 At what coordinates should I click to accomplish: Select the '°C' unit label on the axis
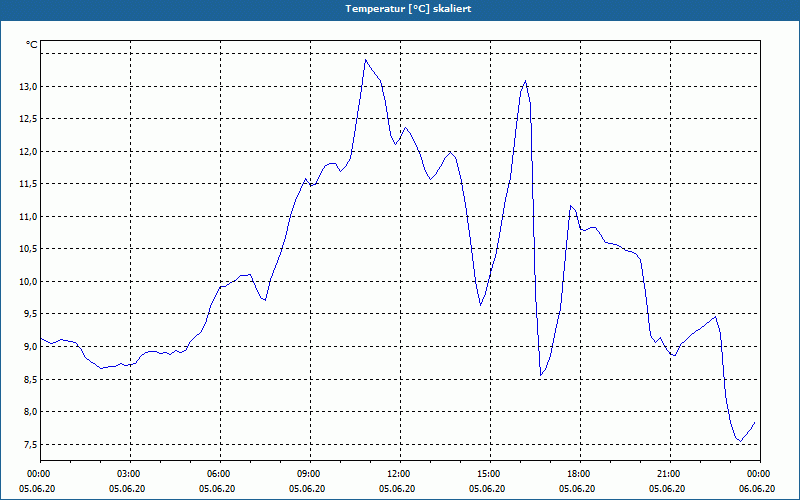coord(31,45)
